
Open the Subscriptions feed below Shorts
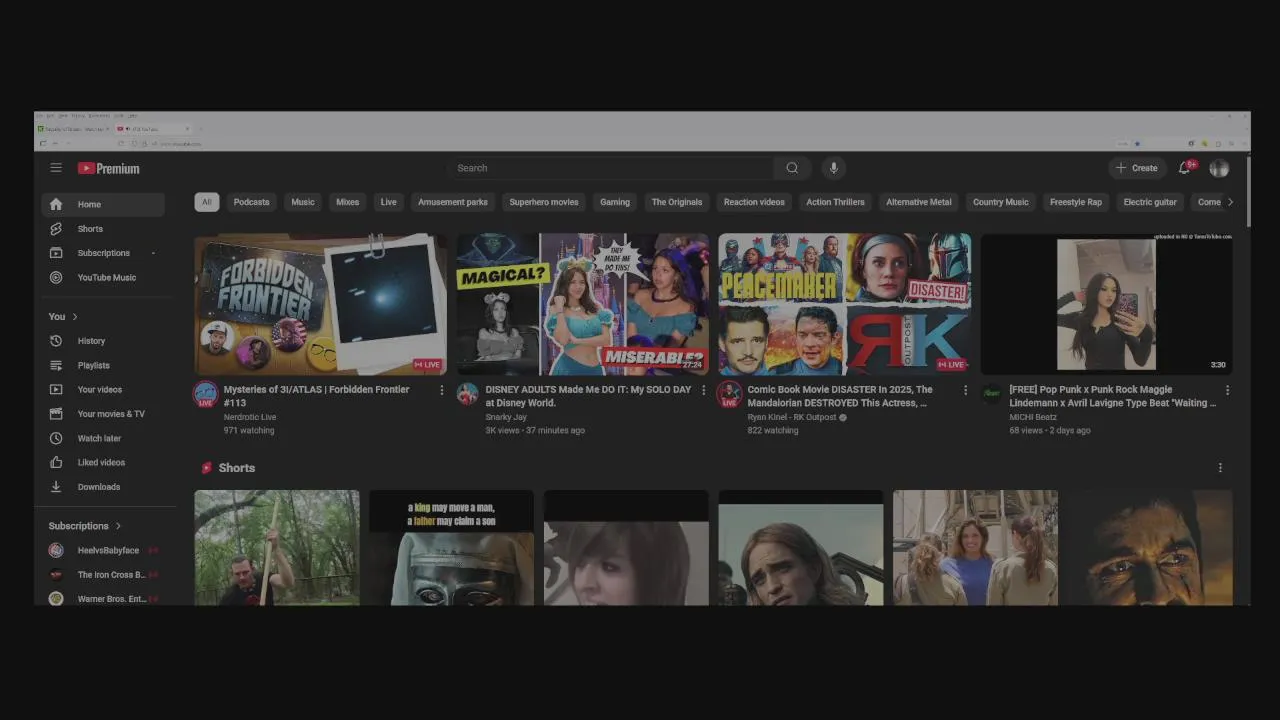[103, 253]
